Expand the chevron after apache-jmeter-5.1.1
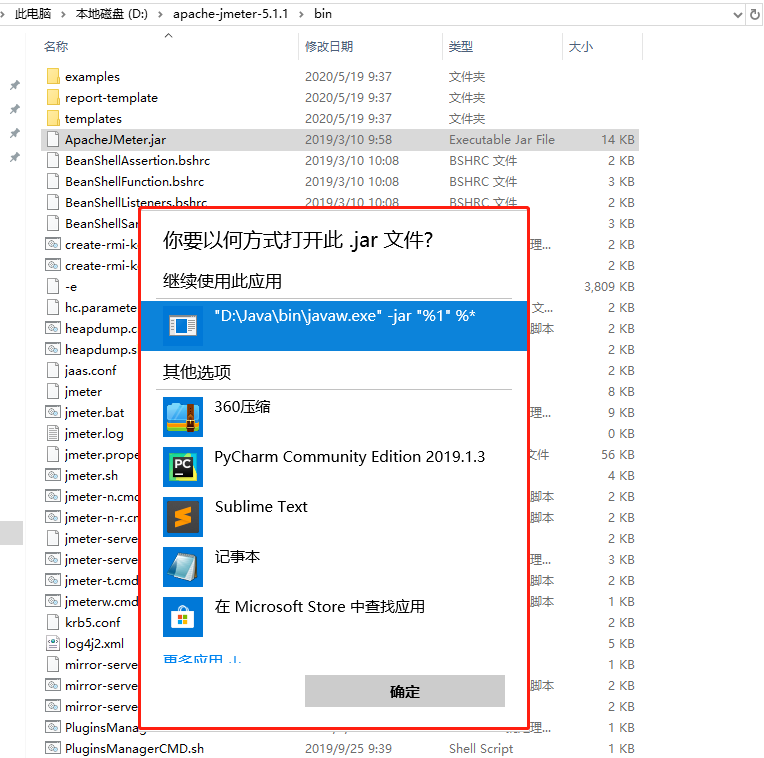 click(301, 14)
